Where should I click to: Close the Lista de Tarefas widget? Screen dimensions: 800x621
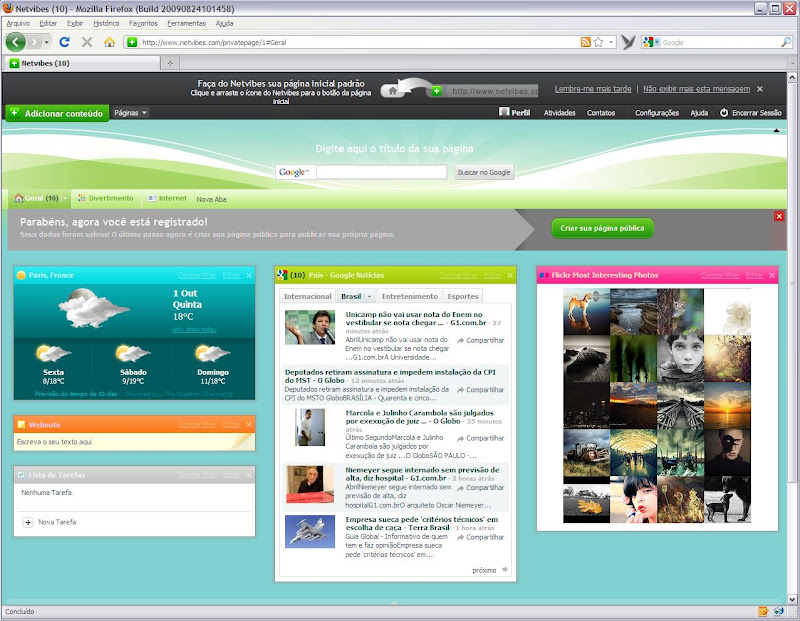(249, 475)
